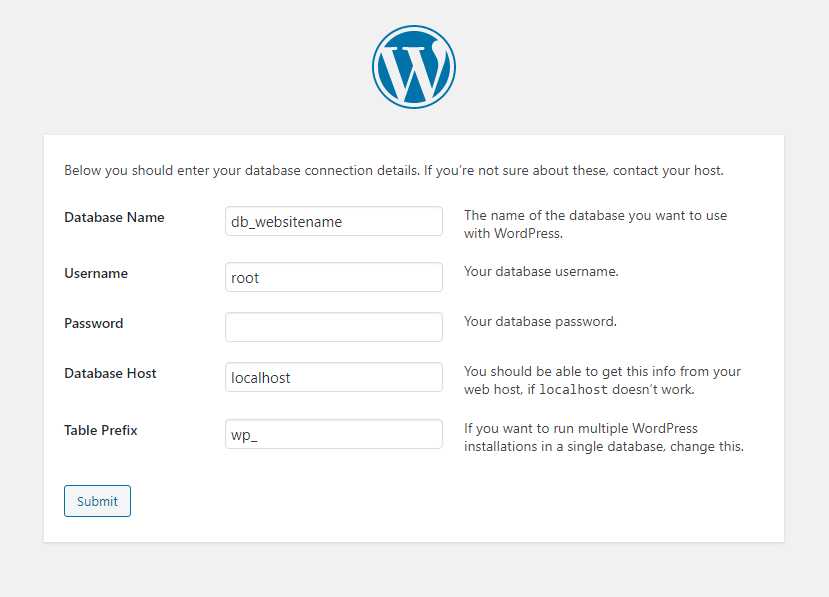
Task: Click the intro's opening words 'Below you should enter'
Action: [x=119, y=171]
